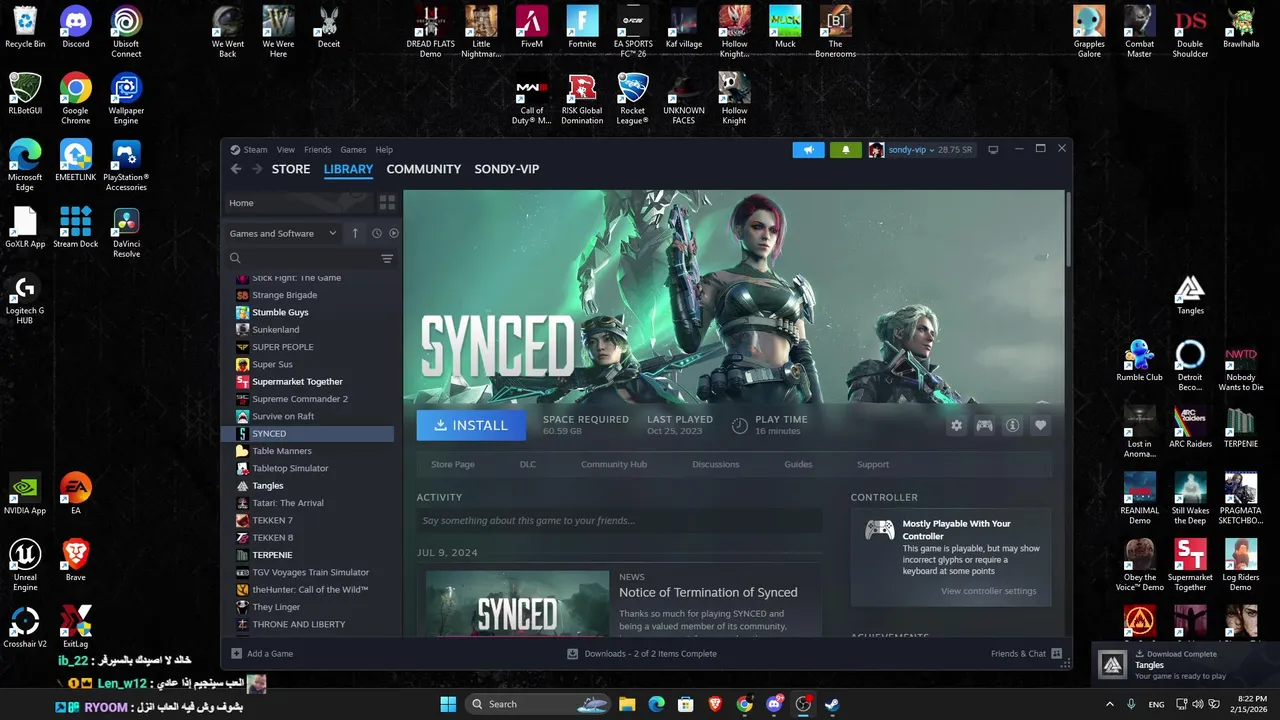Expand Games and Software dropdown

(x=283, y=233)
